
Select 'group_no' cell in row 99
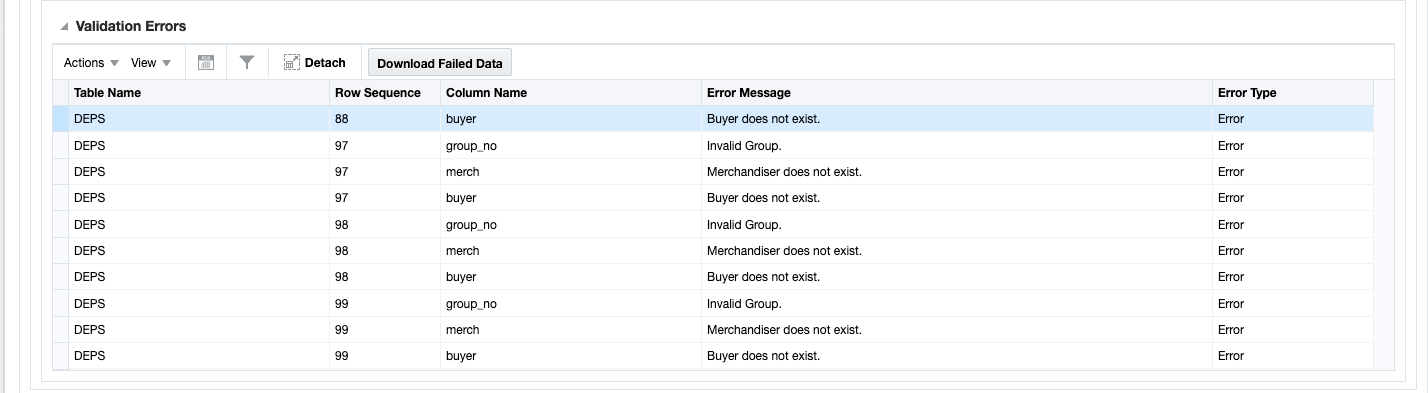571,304
